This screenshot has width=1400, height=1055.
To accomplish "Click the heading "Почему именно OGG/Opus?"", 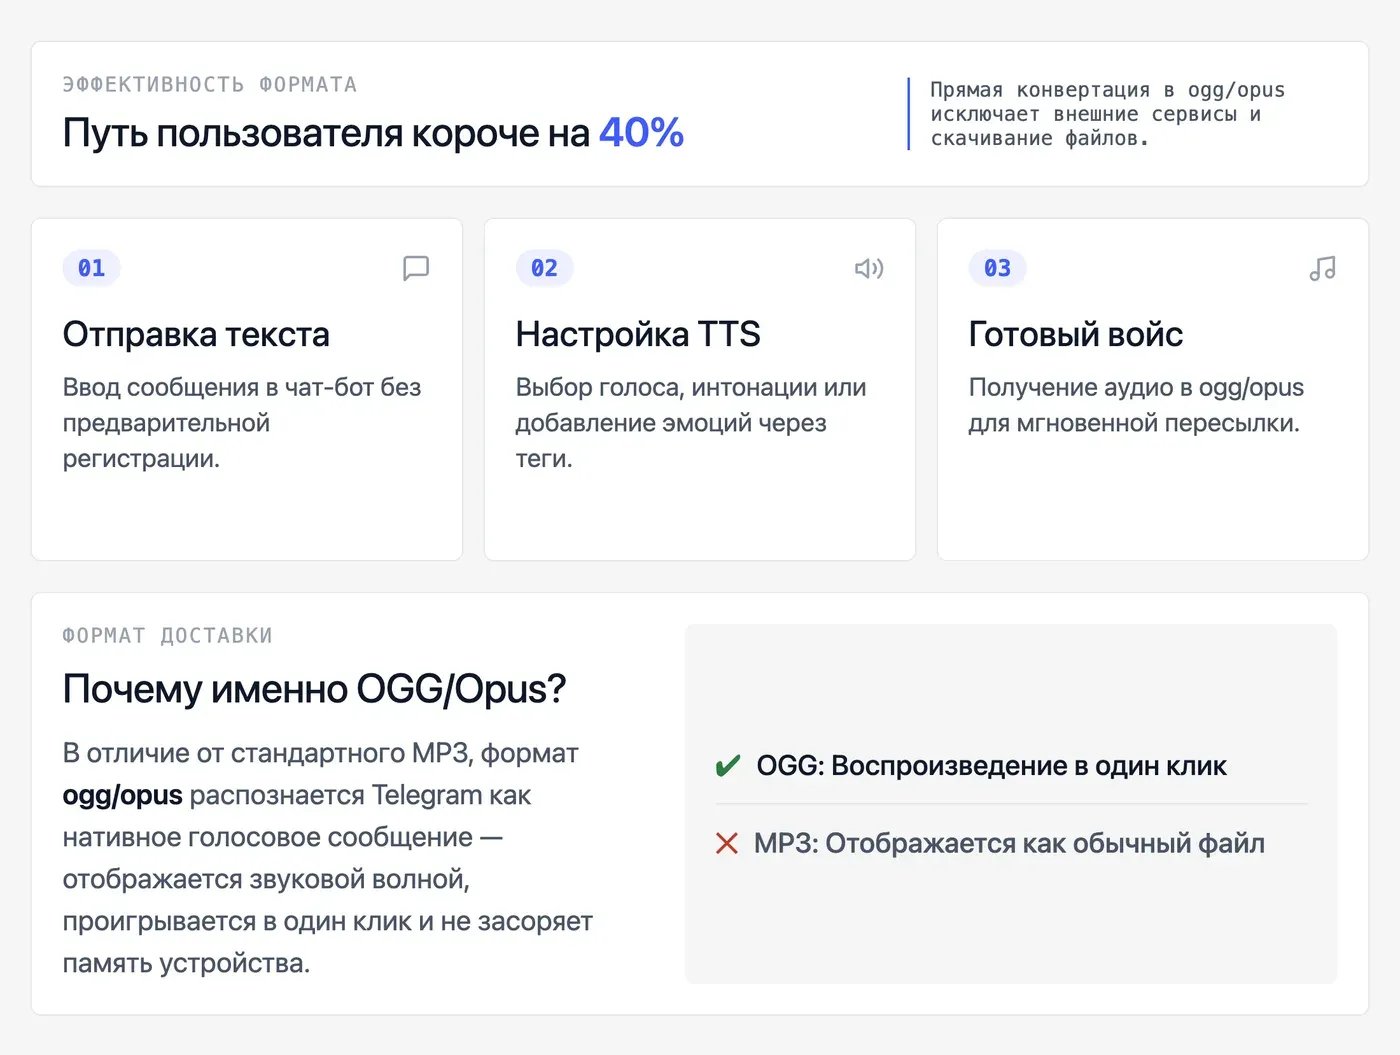I will [x=314, y=689].
